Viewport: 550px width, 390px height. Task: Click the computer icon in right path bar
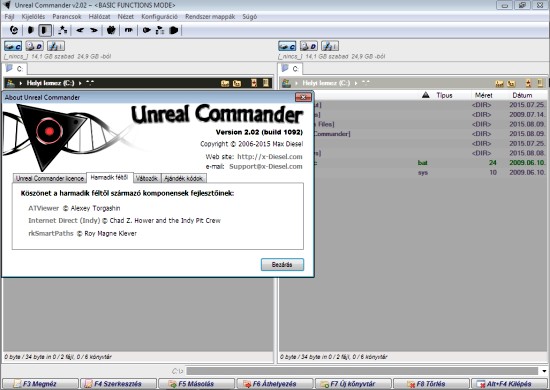point(286,83)
